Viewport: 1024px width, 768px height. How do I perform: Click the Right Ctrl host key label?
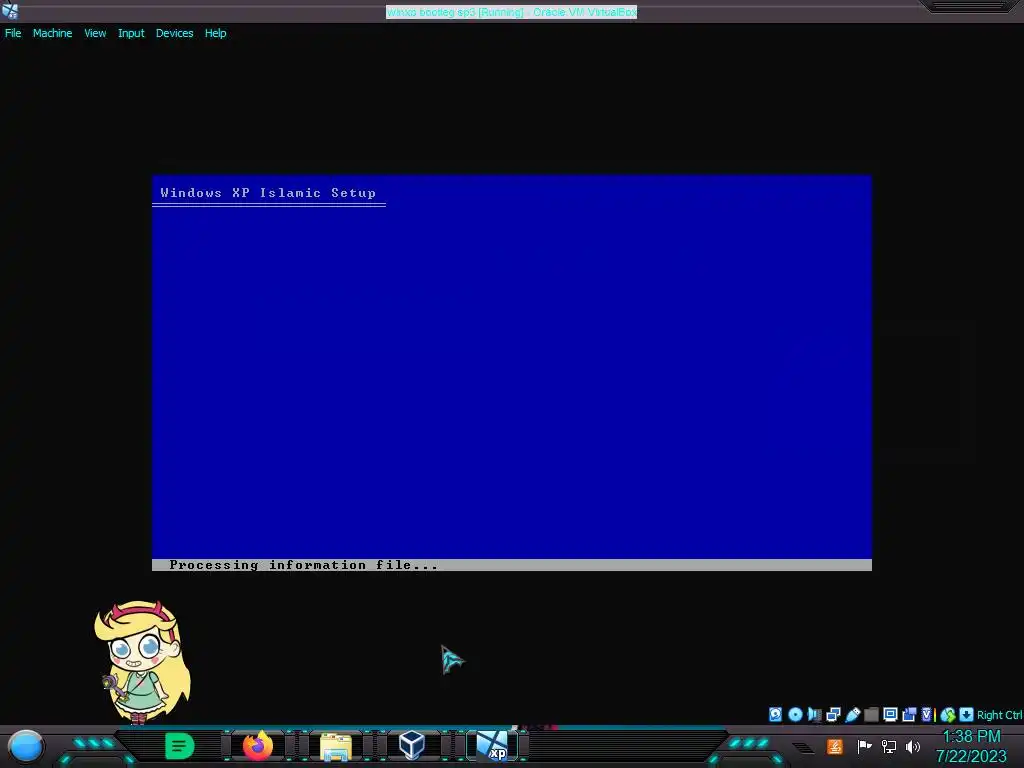click(999, 715)
